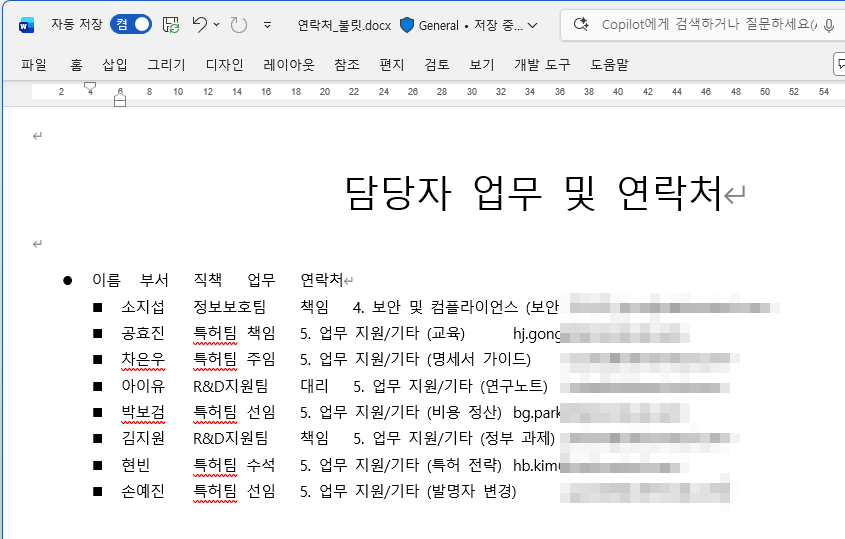This screenshot has width=845, height=539.
Task: Click the document file name 연락처_불릿.docx
Action: pos(344,25)
